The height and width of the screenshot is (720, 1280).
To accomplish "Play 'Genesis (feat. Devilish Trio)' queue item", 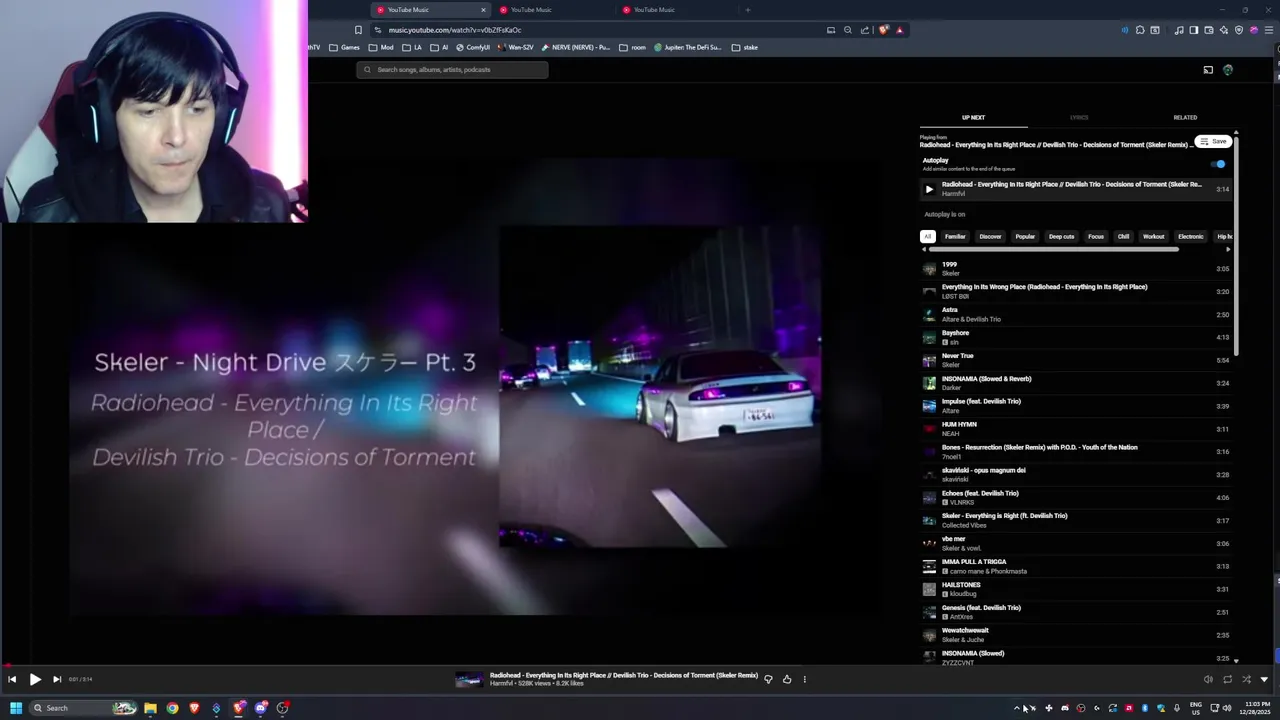I will (x=1075, y=613).
